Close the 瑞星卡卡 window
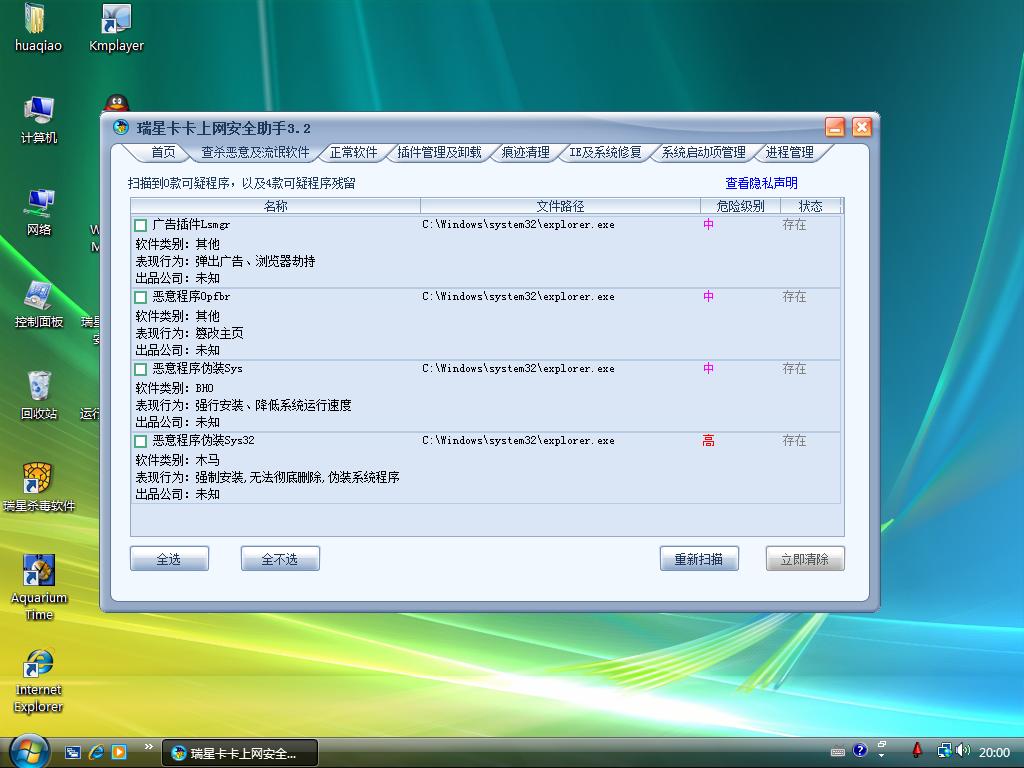Viewport: 1024px width, 768px height. click(x=861, y=127)
